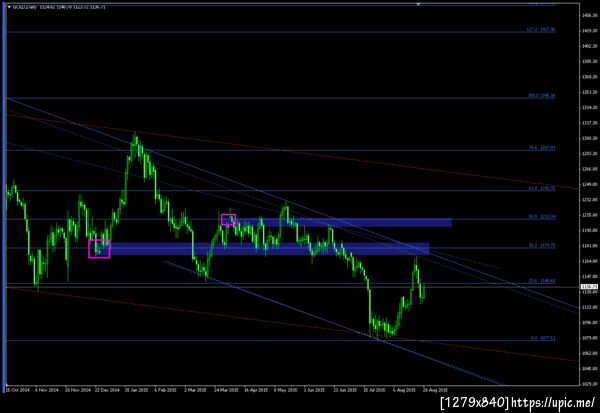Viewport: 600px width, 413px height.
Task: Click the 6 Nov 2014 date label
Action: 47,390
